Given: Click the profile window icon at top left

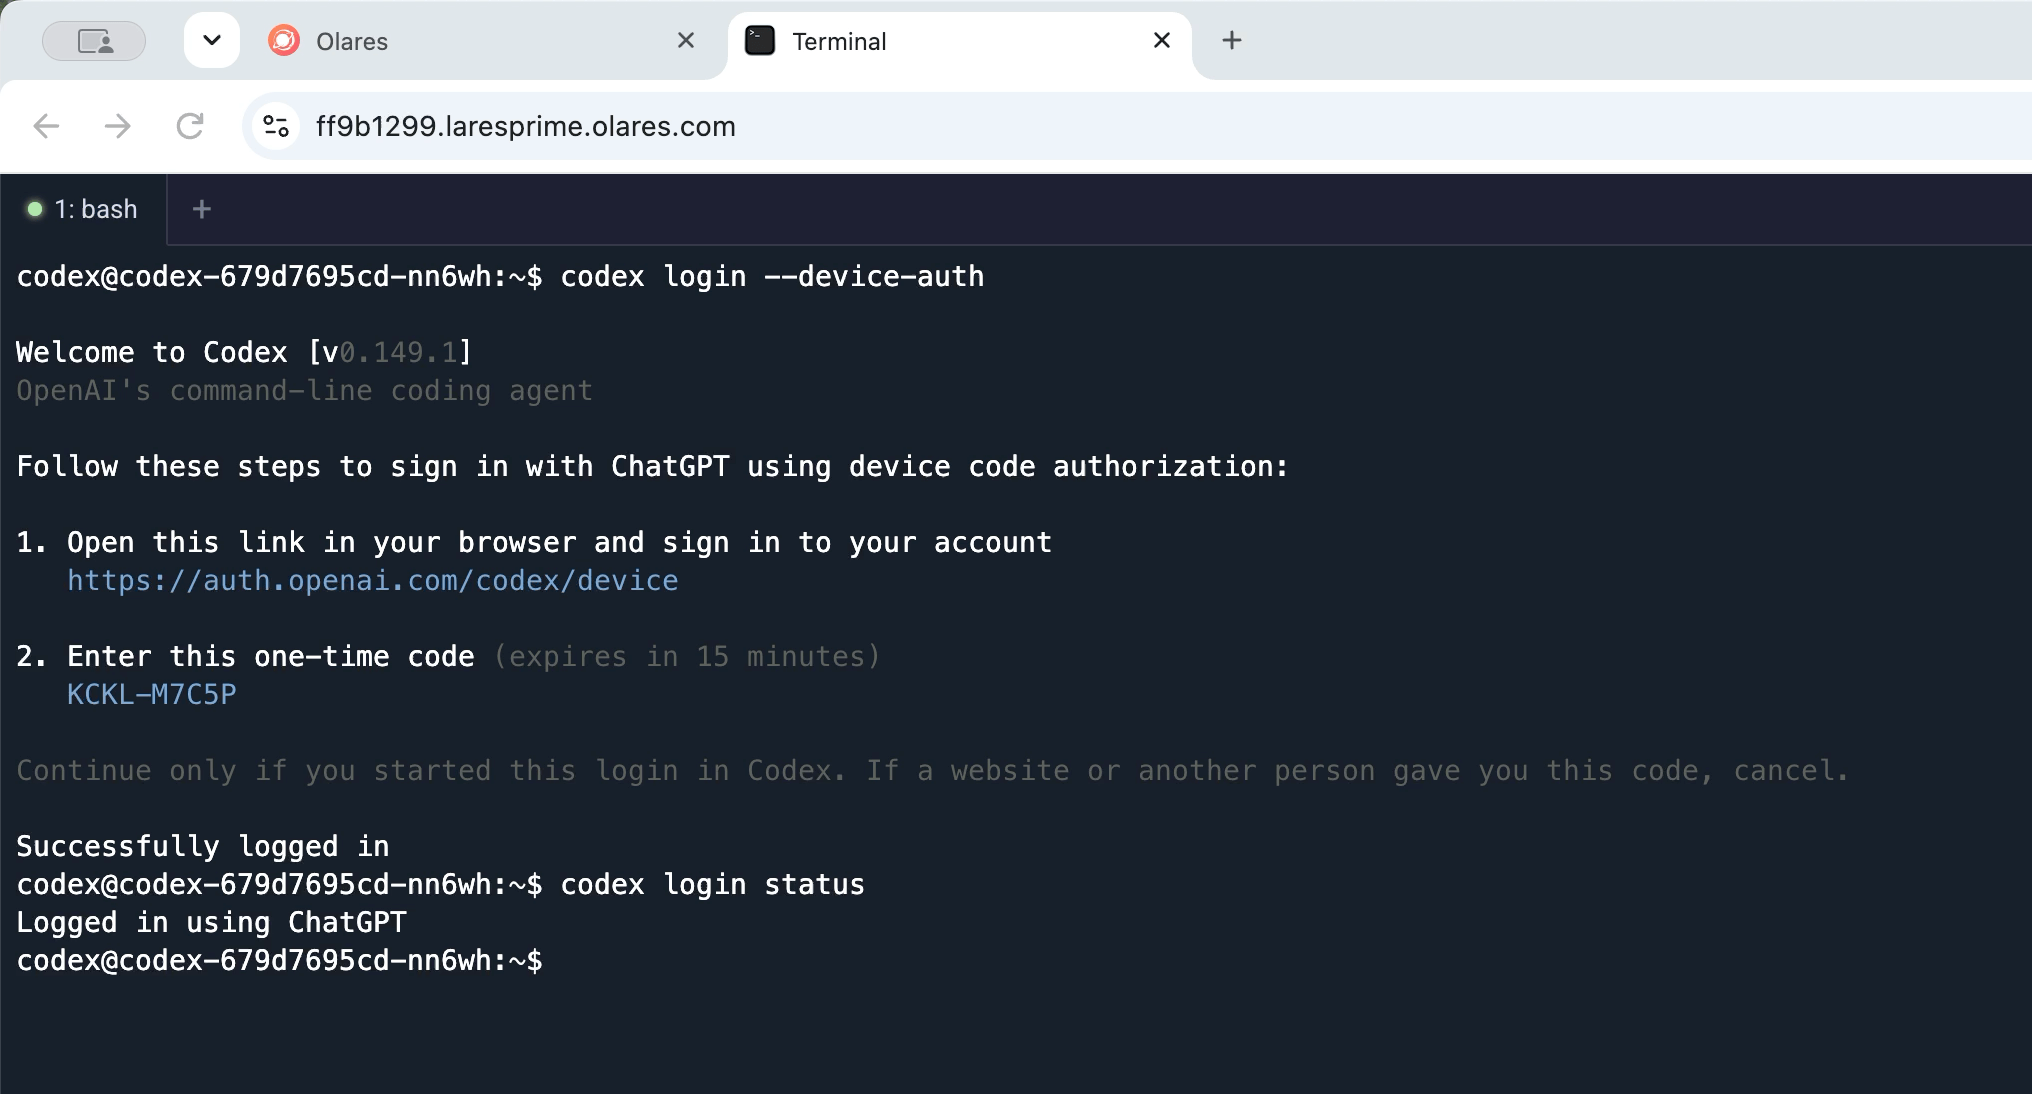Looking at the screenshot, I should click(x=94, y=41).
